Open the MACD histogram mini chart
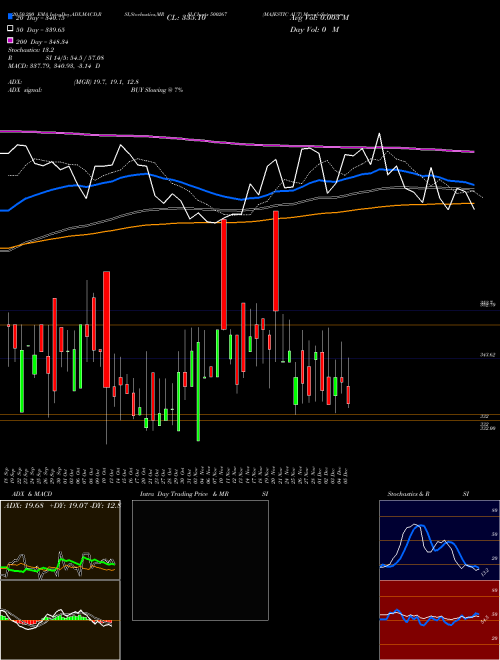 click(x=60, y=620)
